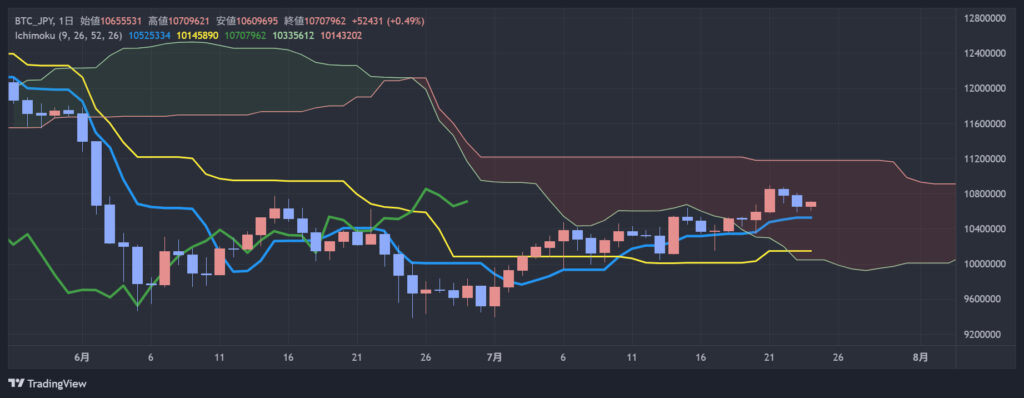Image resolution: width=1024 pixels, height=398 pixels.
Task: Click the end of the green lagging span line
Action: tap(466, 201)
